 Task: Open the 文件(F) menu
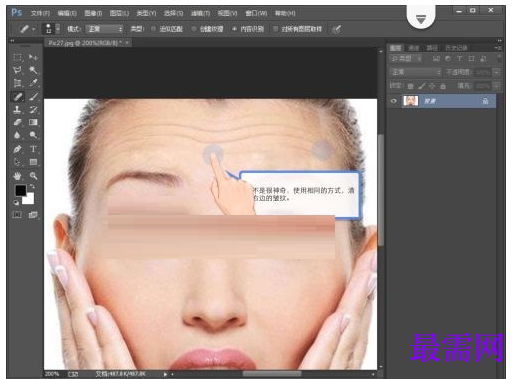coord(40,13)
